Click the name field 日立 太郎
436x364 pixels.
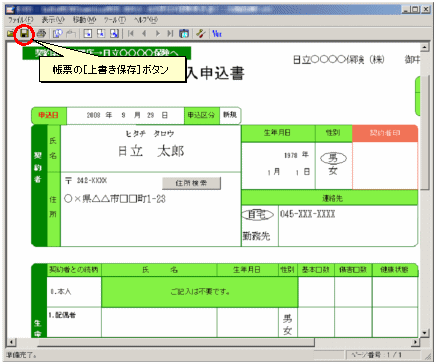click(151, 151)
